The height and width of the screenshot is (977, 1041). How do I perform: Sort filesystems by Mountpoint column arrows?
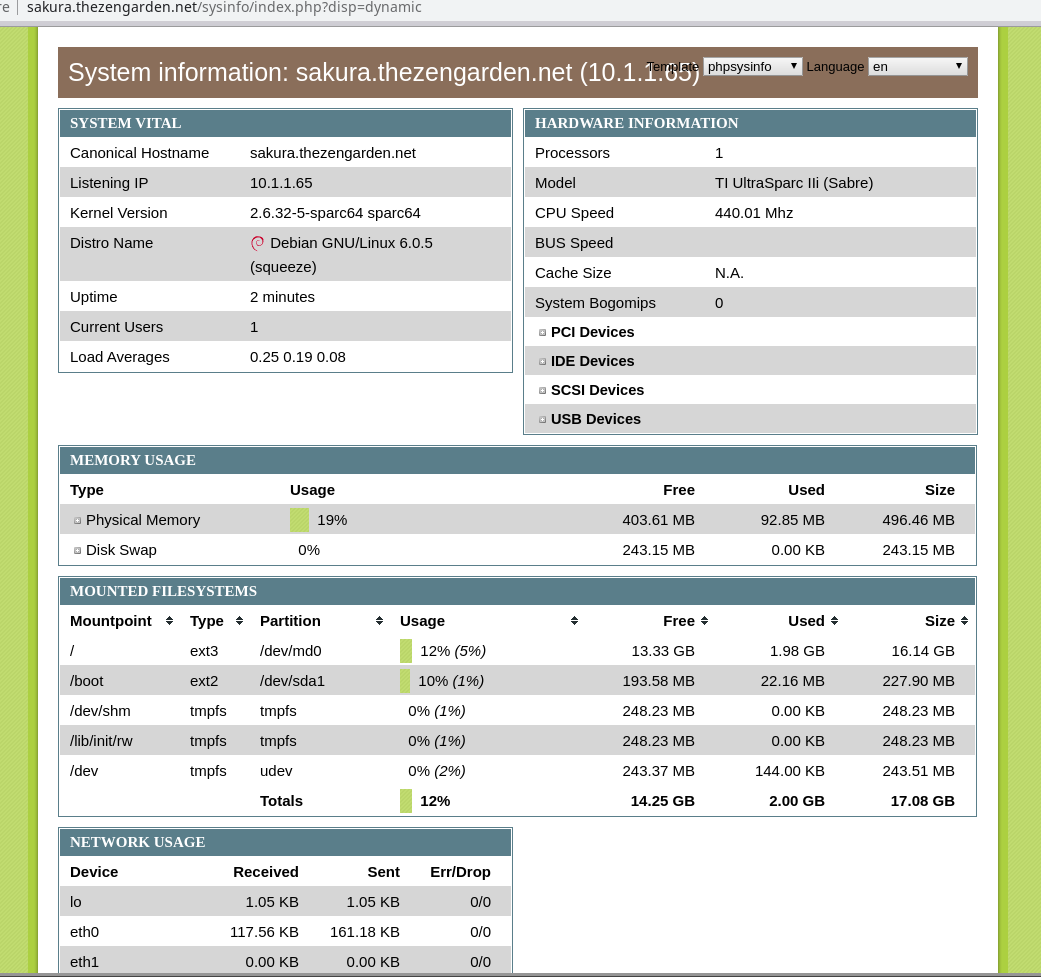click(169, 621)
